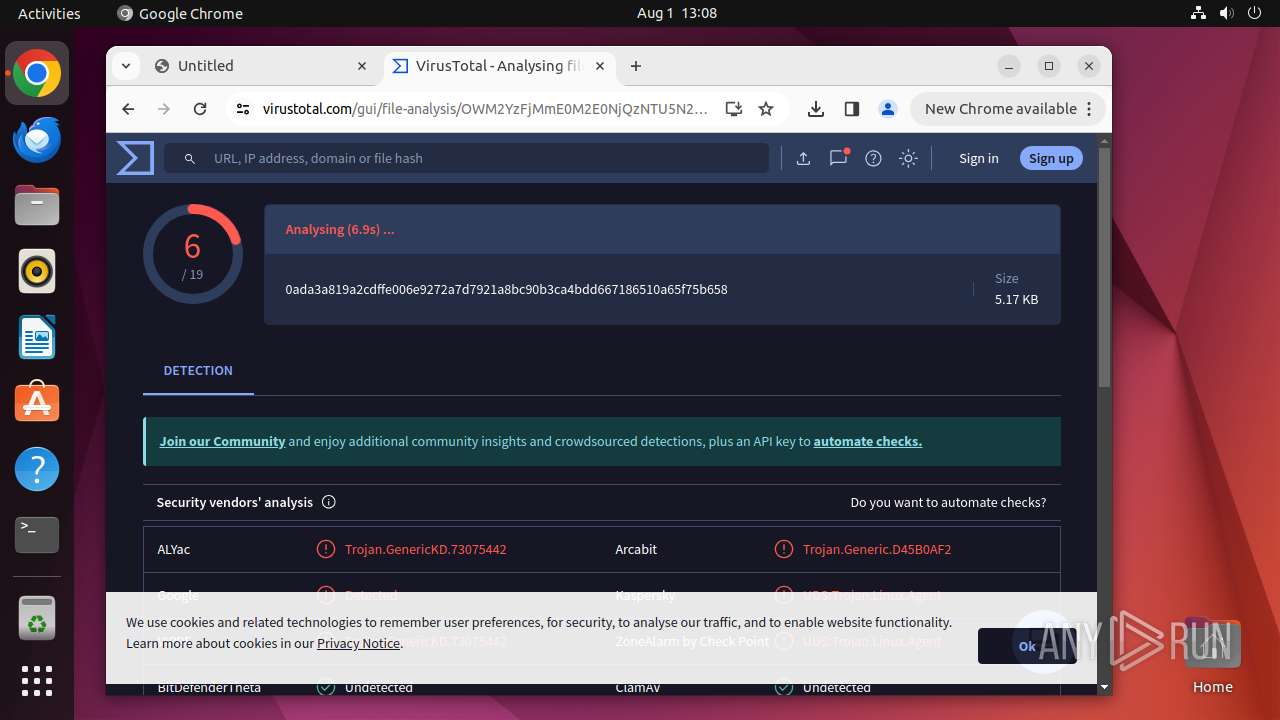1280x720 pixels.
Task: Click the volume icon in top bar
Action: (x=1227, y=13)
